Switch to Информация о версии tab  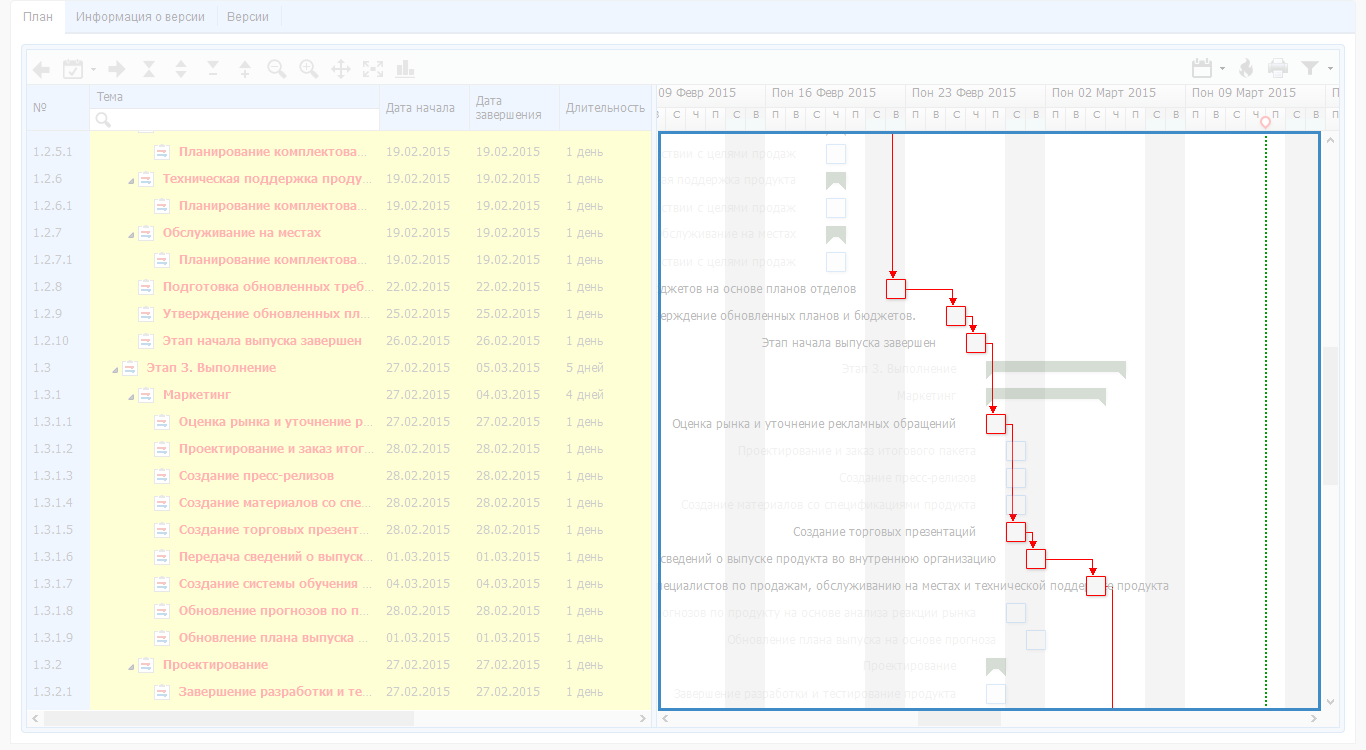pos(140,17)
